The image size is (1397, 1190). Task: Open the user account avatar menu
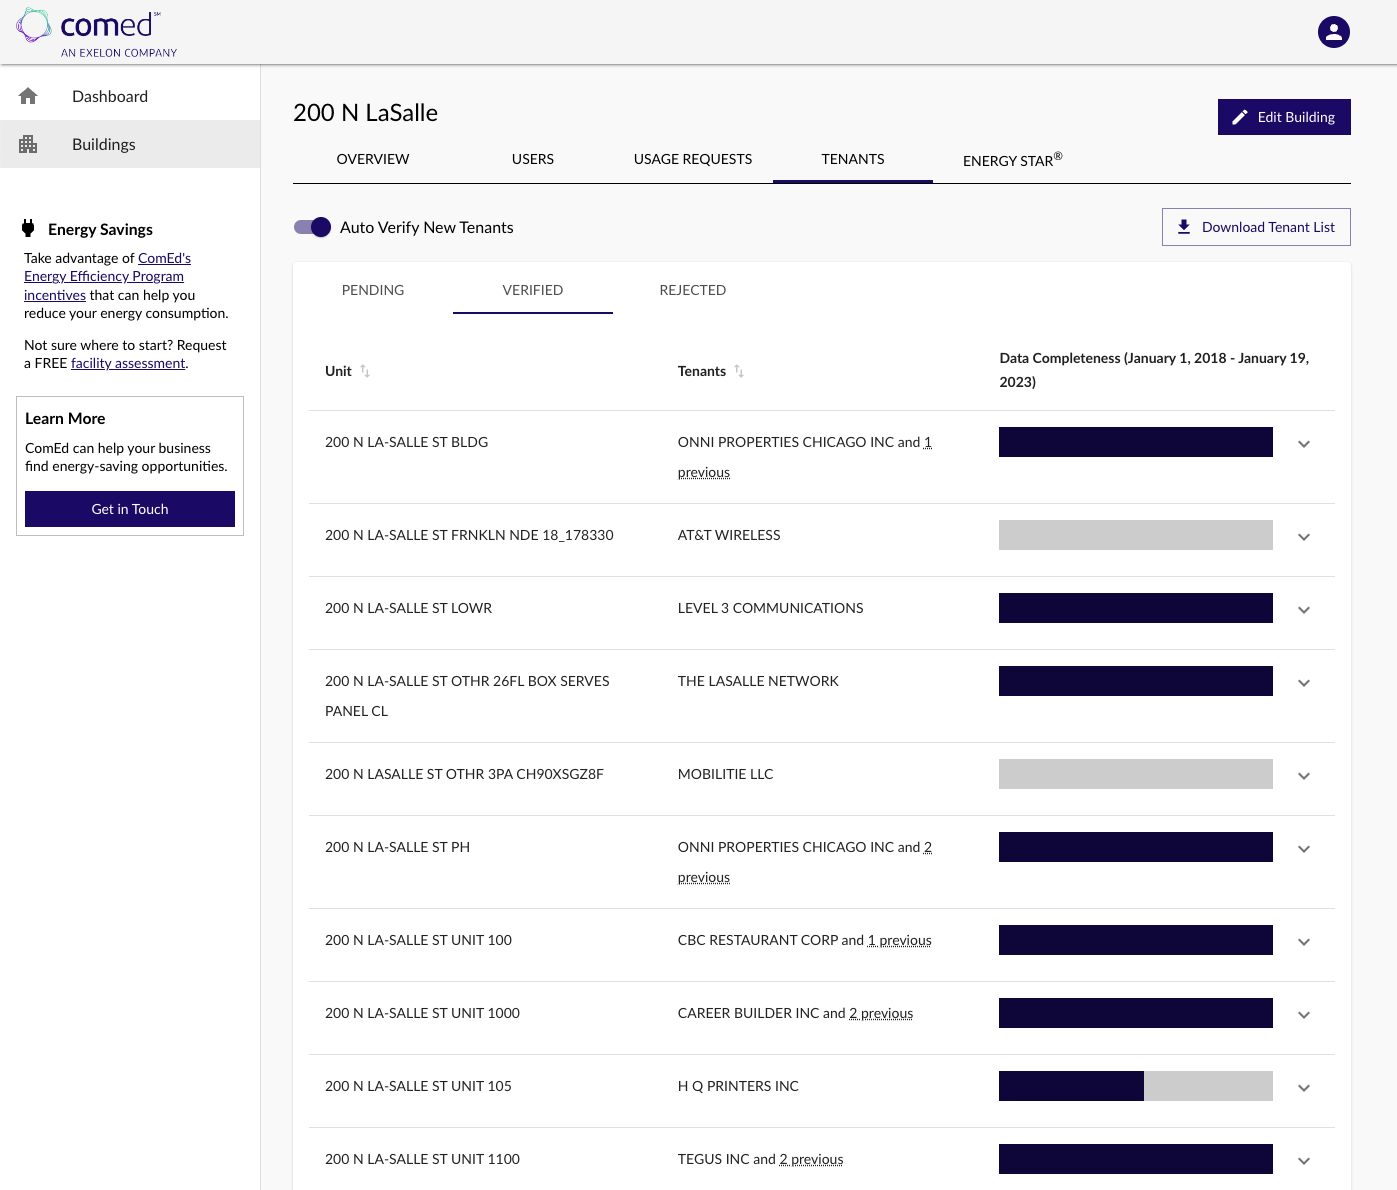pyautogui.click(x=1334, y=32)
